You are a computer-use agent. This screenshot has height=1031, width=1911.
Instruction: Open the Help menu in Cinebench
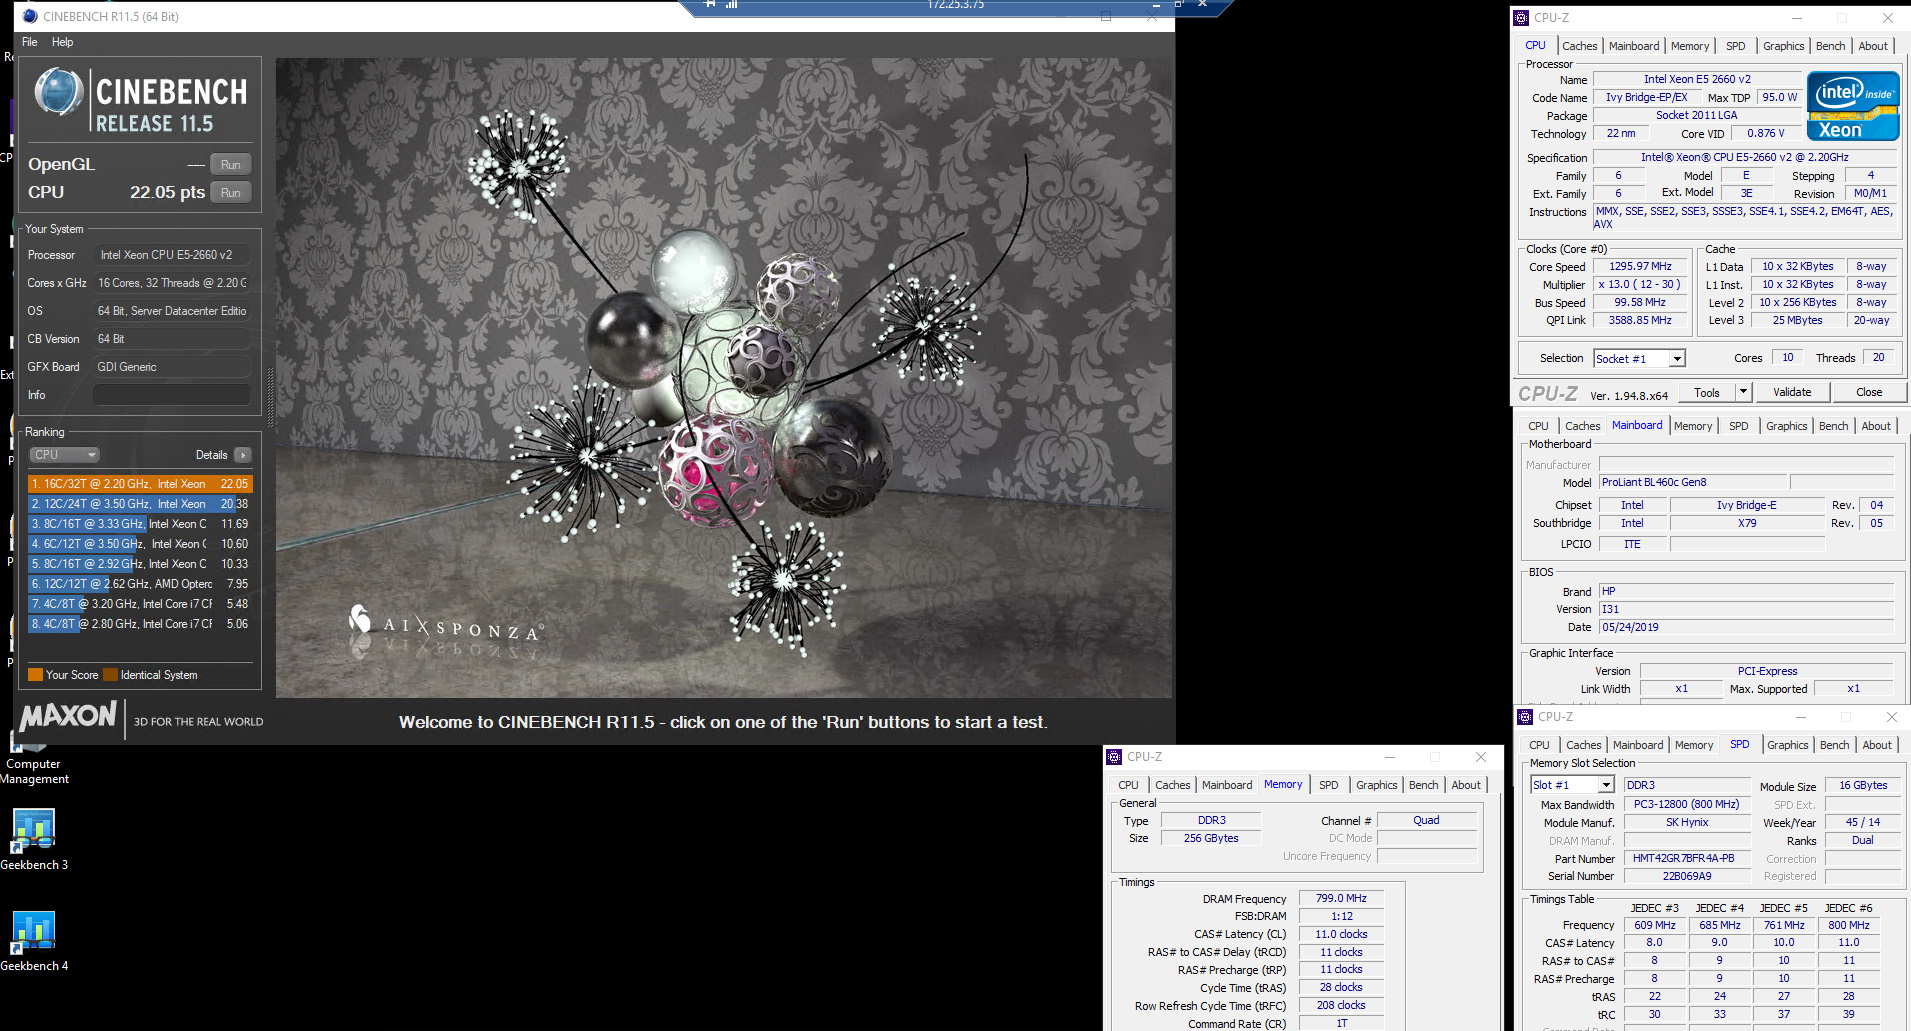pos(62,42)
